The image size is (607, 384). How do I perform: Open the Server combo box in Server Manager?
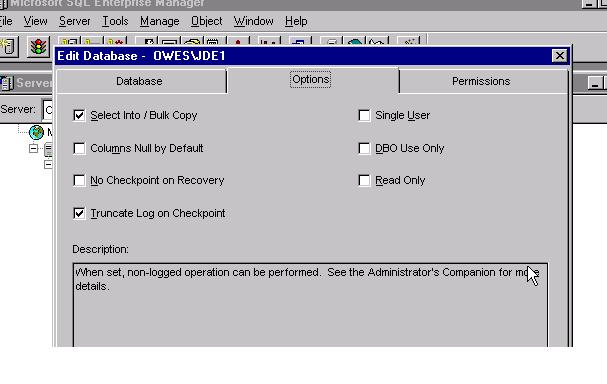click(x=48, y=110)
